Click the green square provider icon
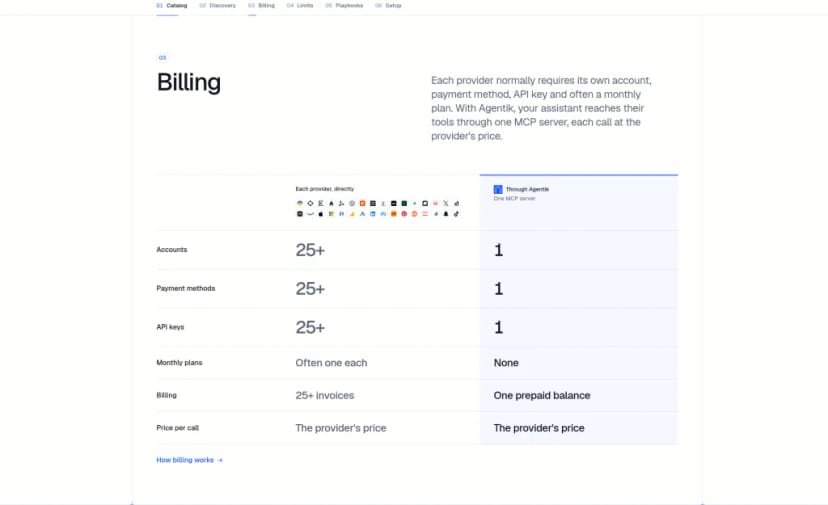Viewport: 828px width, 505px height. 331,214
